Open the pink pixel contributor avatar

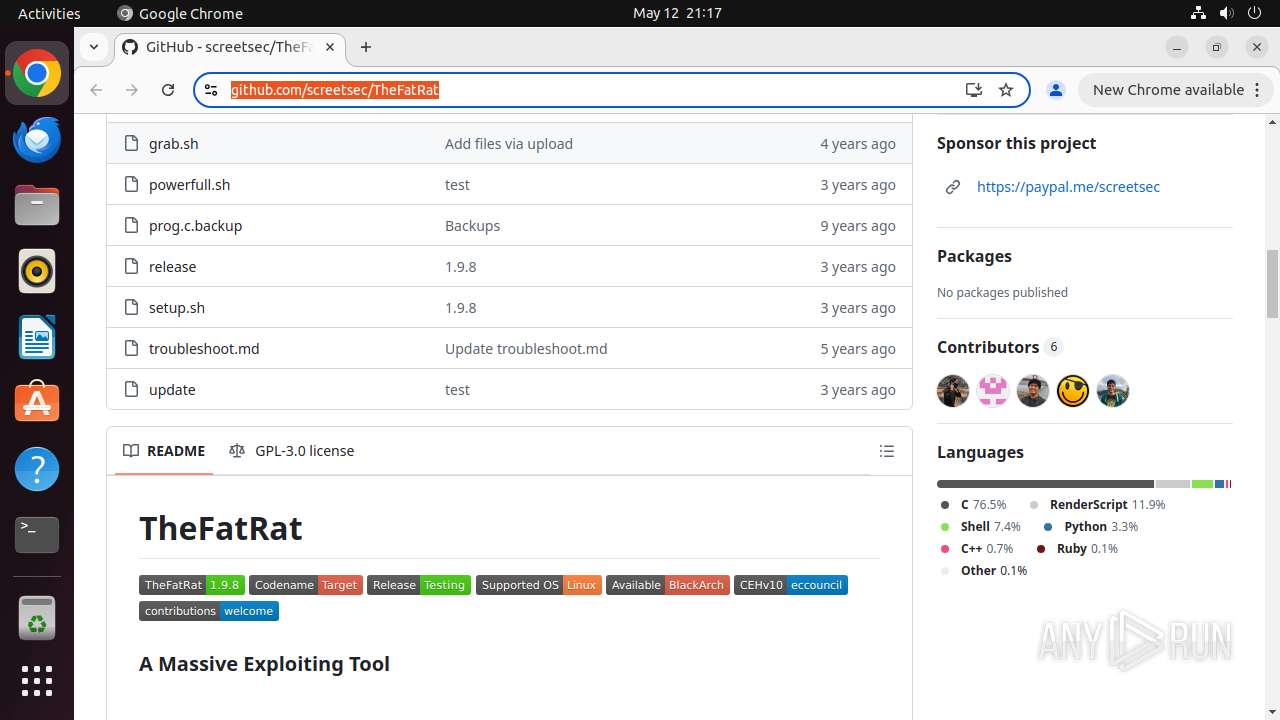pos(993,391)
